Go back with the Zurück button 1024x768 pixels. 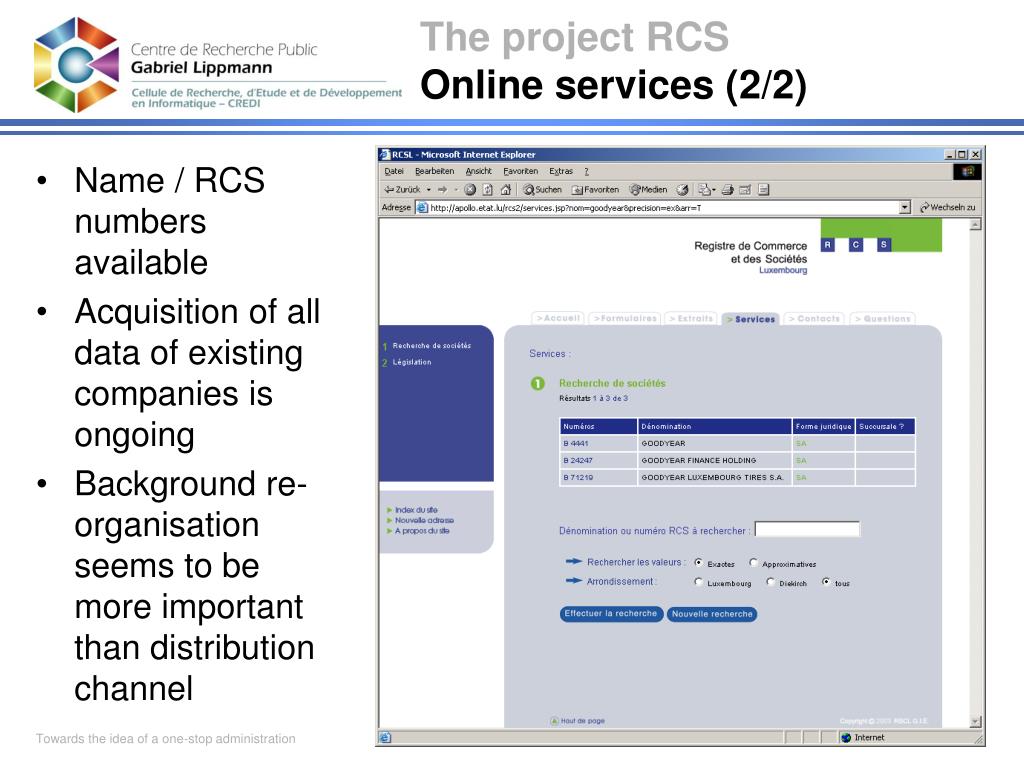coord(402,189)
